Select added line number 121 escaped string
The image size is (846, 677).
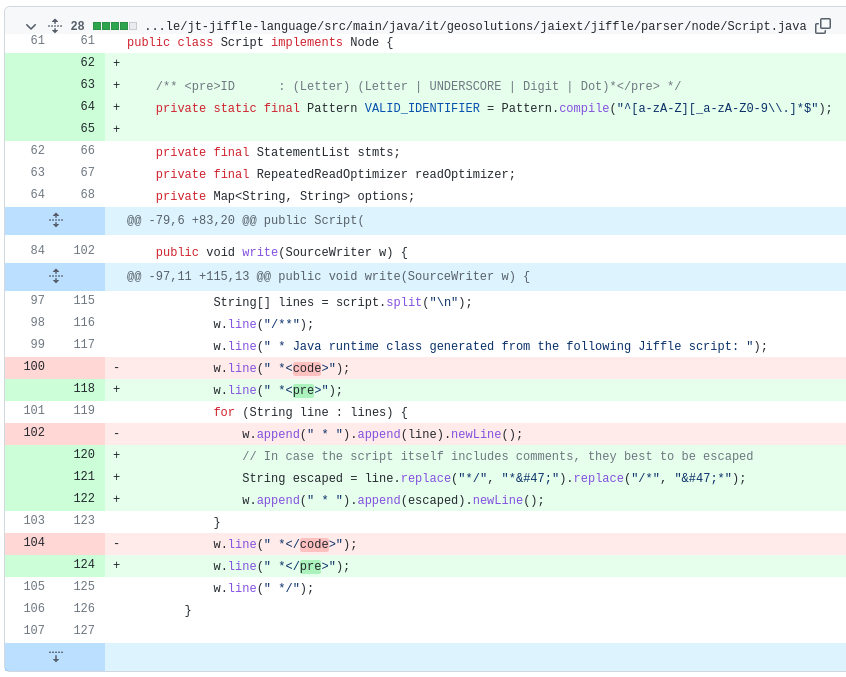click(x=84, y=477)
